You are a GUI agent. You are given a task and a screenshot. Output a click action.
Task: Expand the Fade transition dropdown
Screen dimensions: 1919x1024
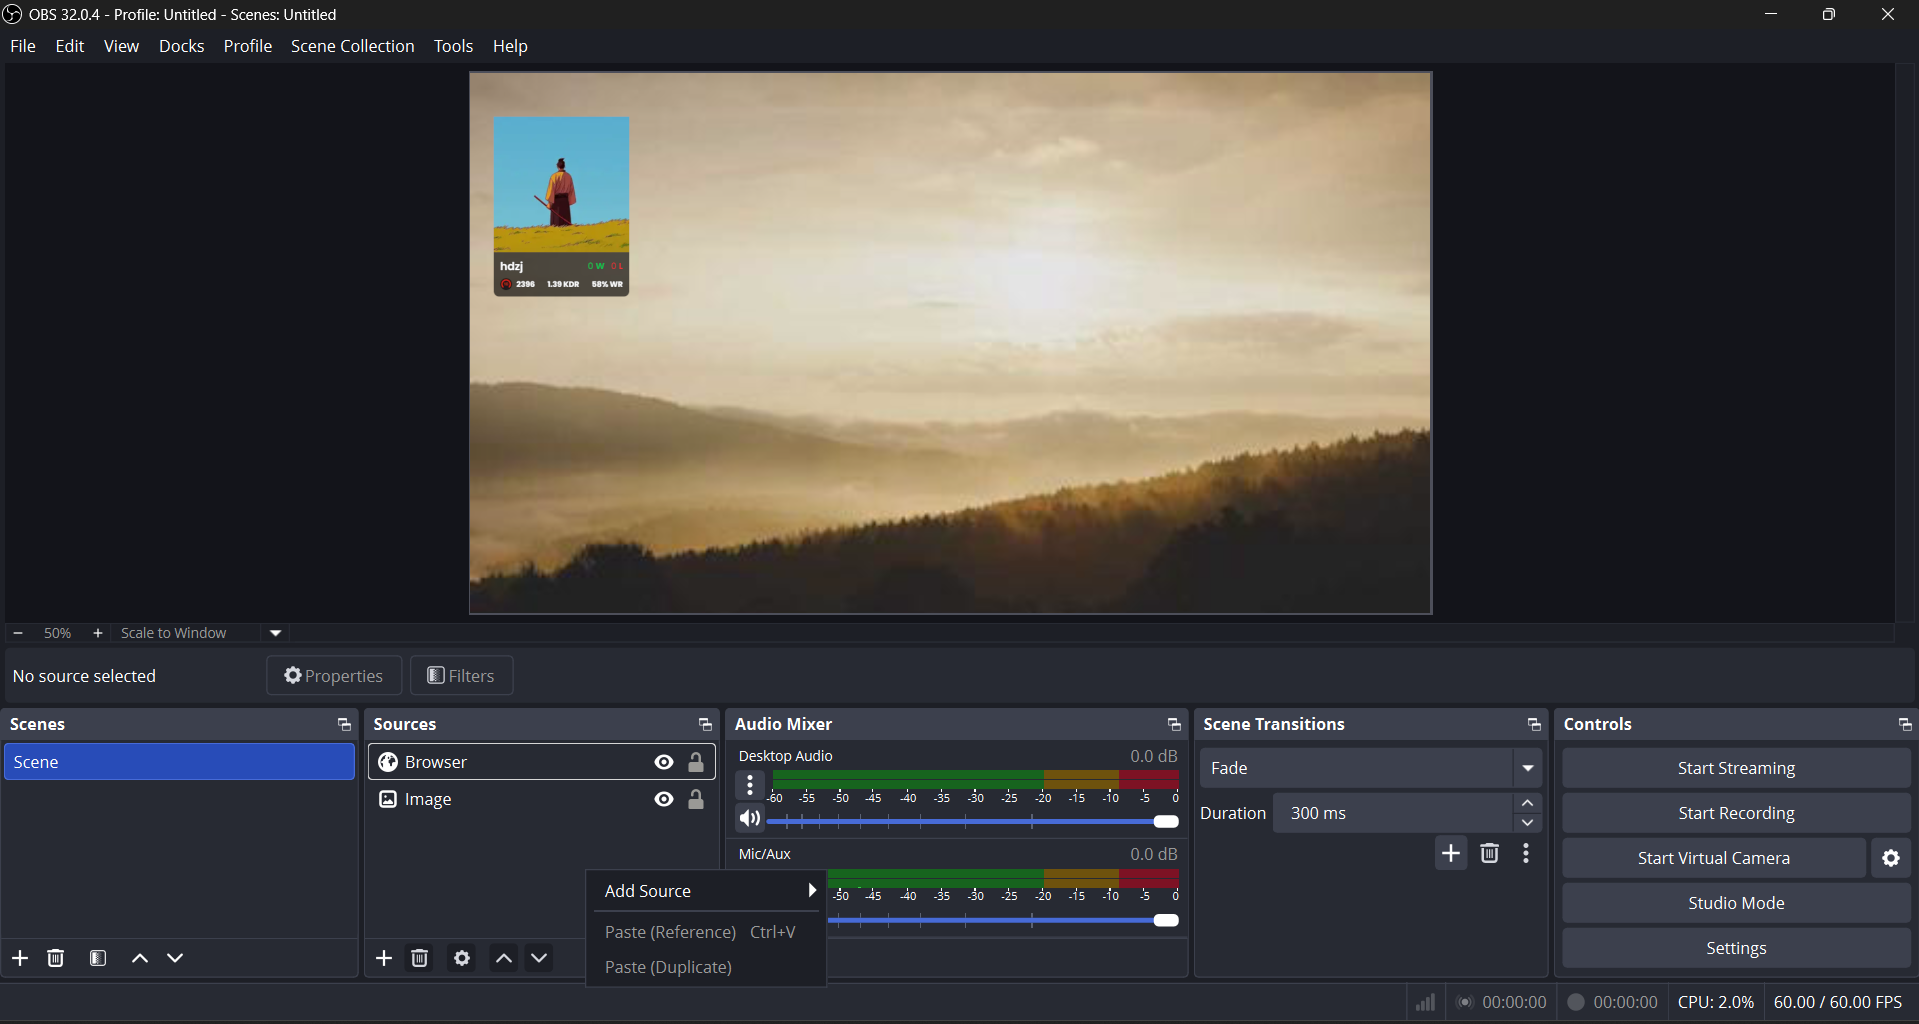[1528, 768]
